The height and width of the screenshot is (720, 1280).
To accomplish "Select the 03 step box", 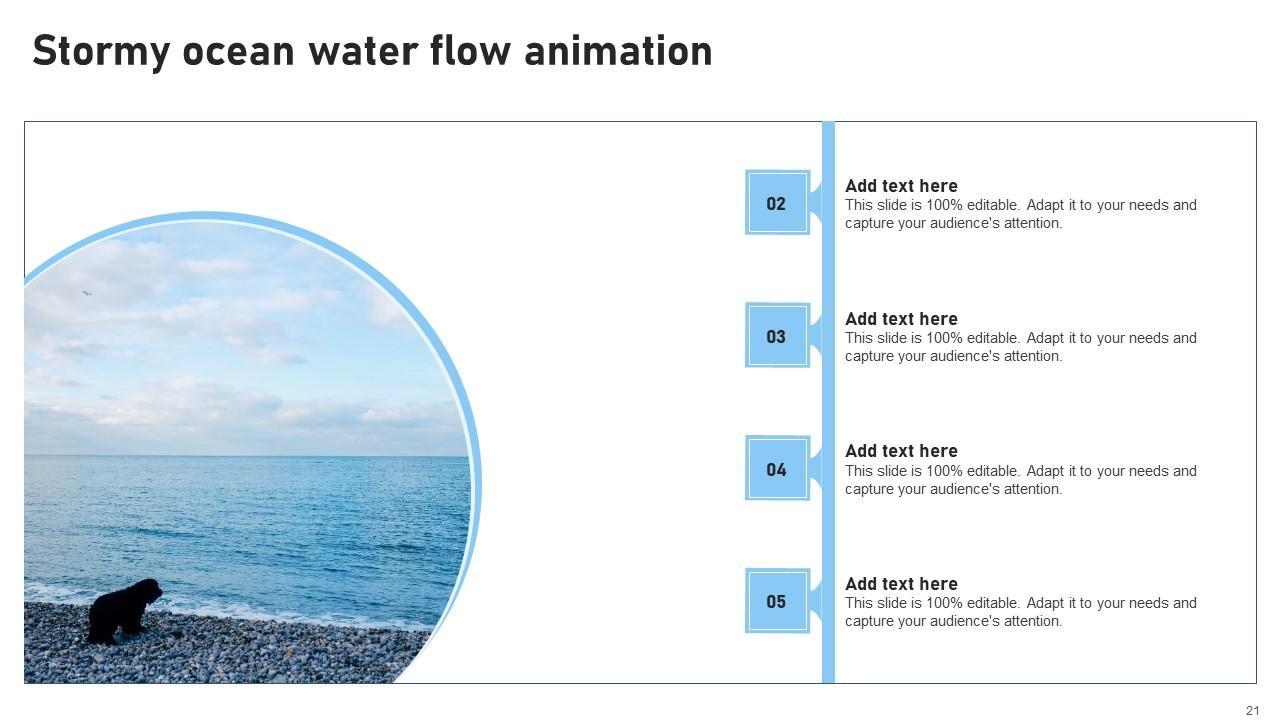I will coord(777,336).
